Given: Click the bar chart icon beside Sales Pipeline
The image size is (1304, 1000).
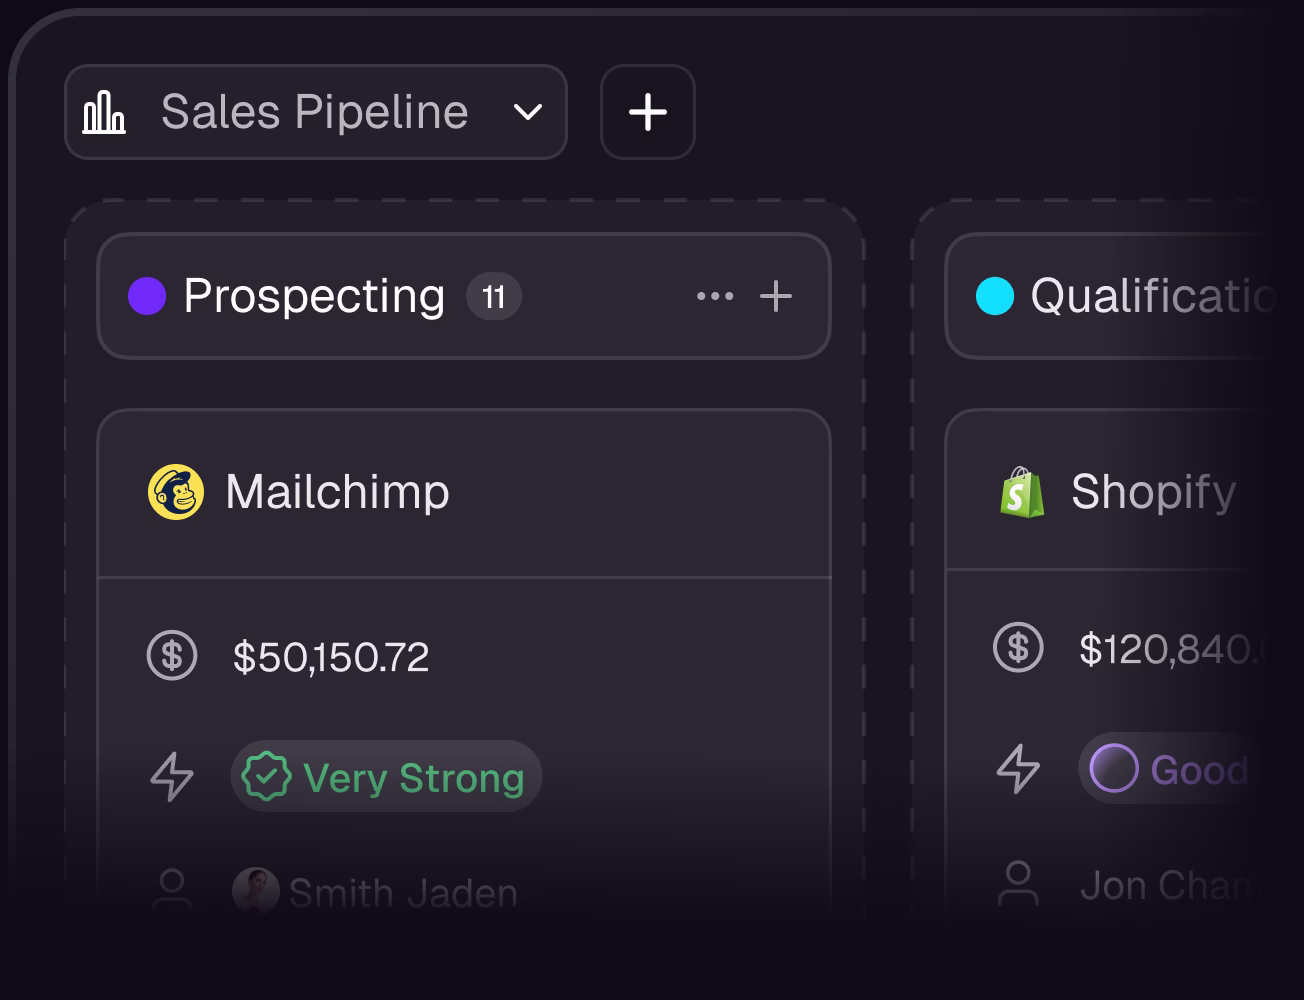Looking at the screenshot, I should pos(104,112).
